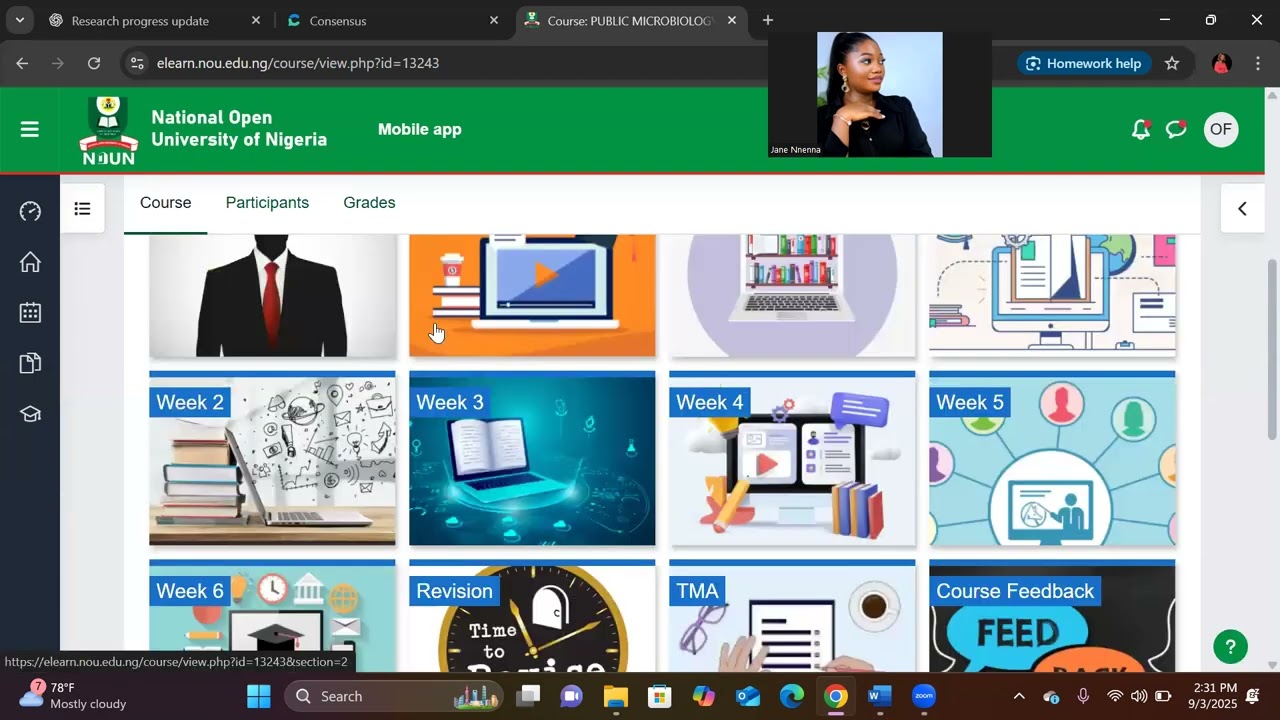The width and height of the screenshot is (1280, 720).
Task: Open the businessman silhouette section card
Action: click(272, 296)
